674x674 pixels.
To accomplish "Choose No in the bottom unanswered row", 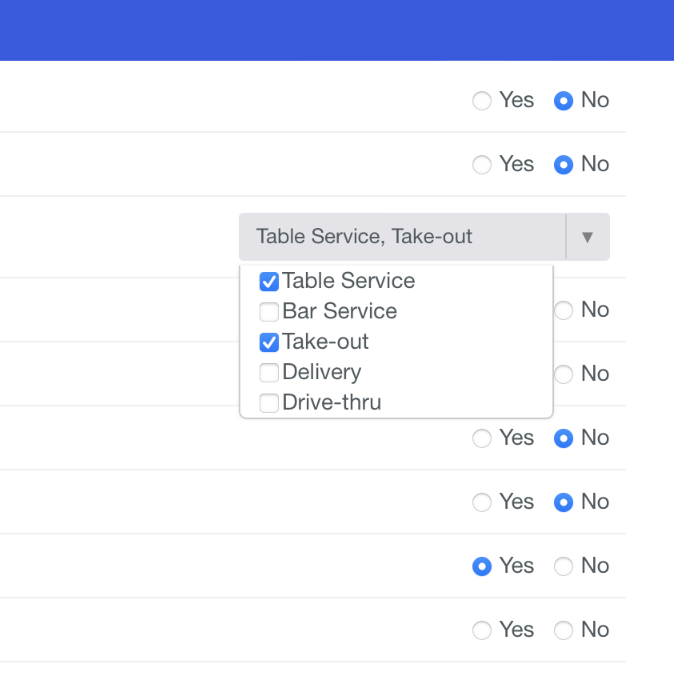I will tap(564, 631).
